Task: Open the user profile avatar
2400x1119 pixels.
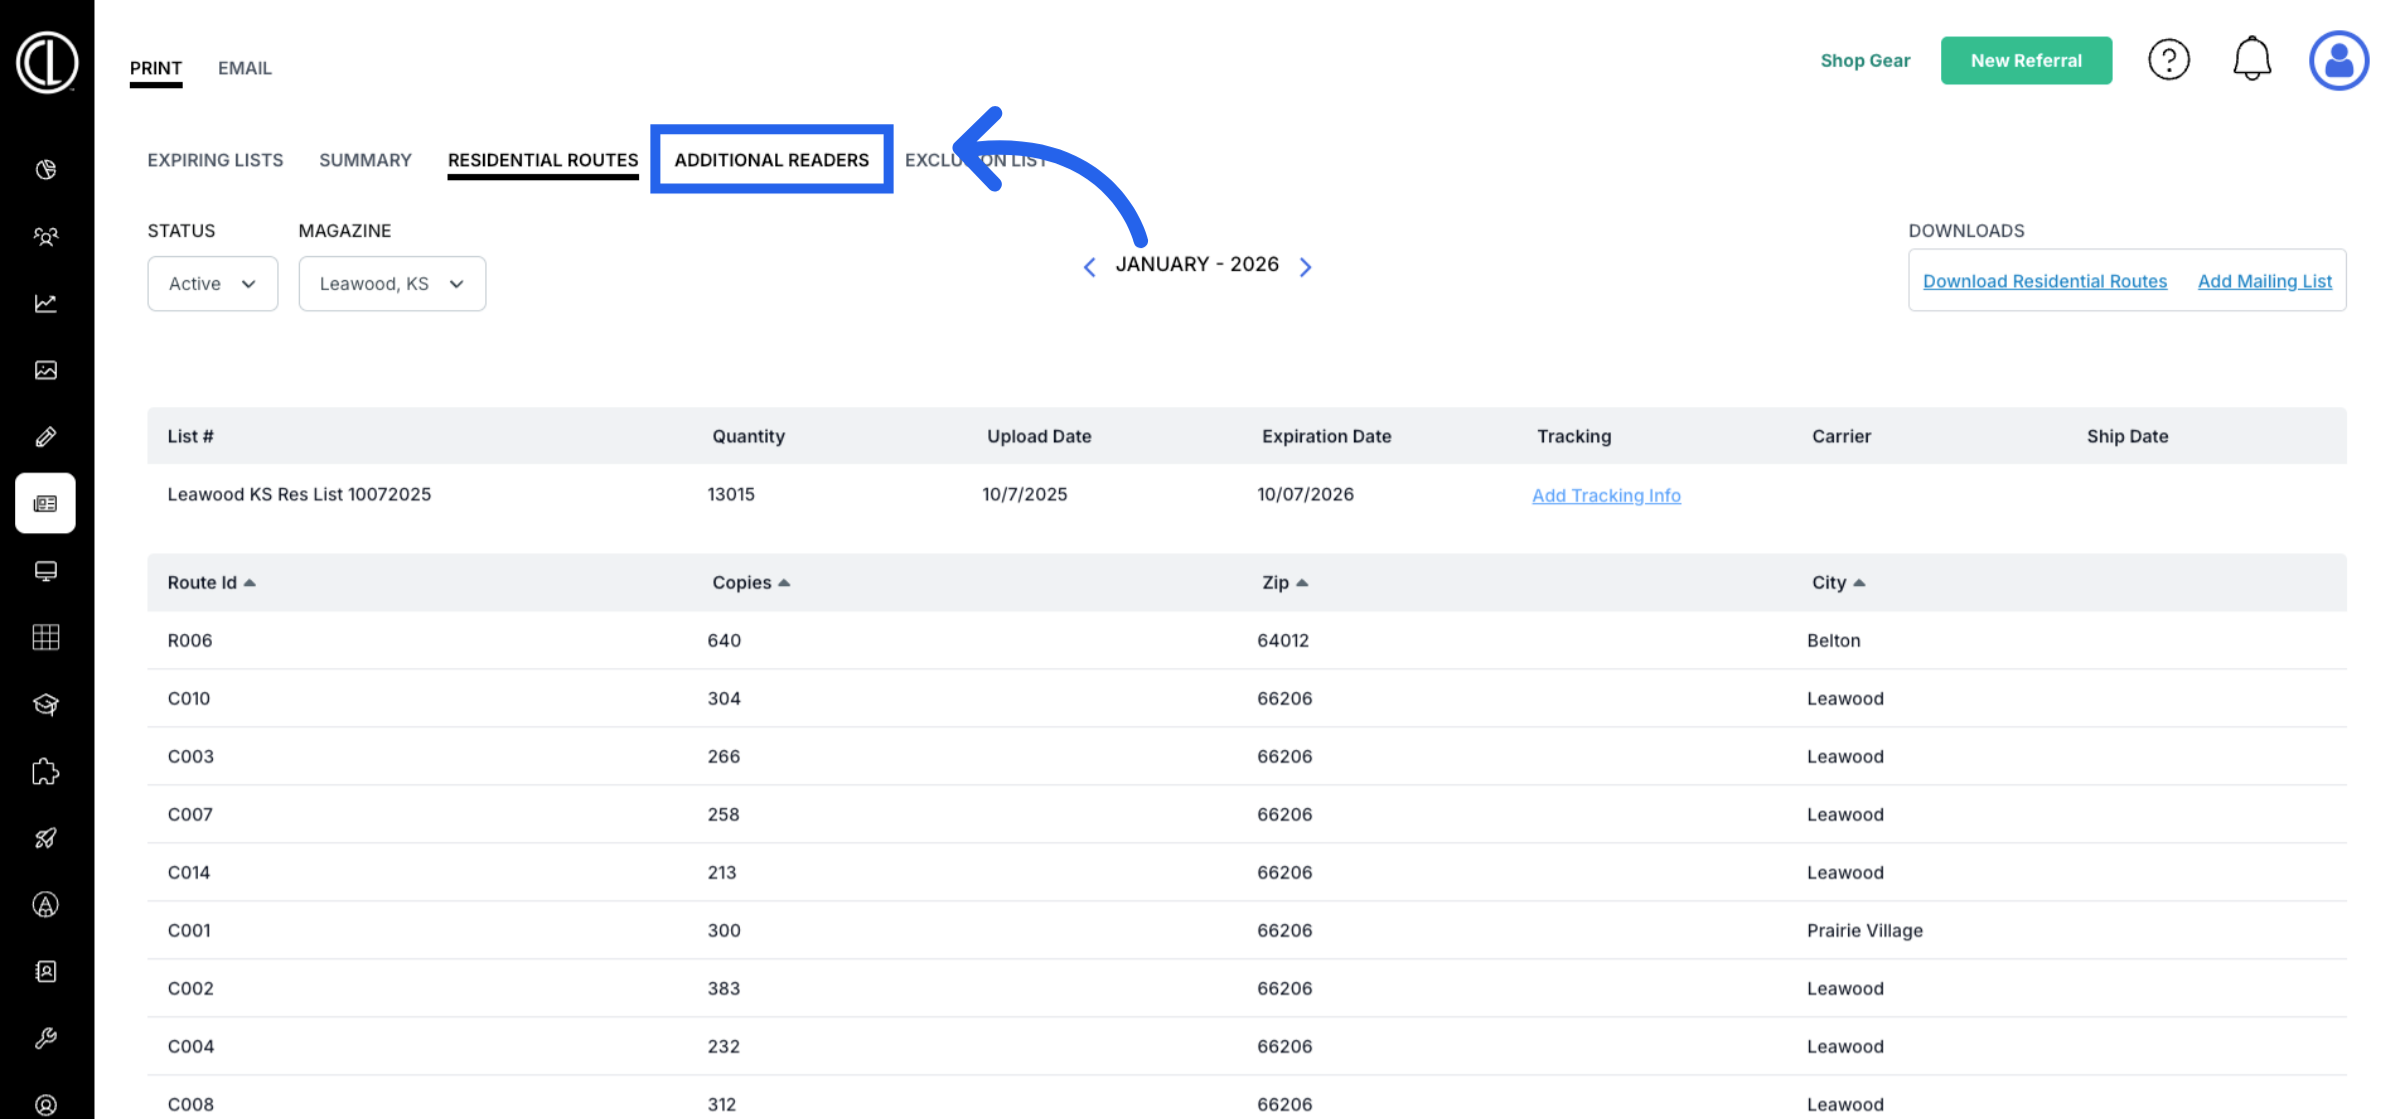Action: click(x=2338, y=60)
